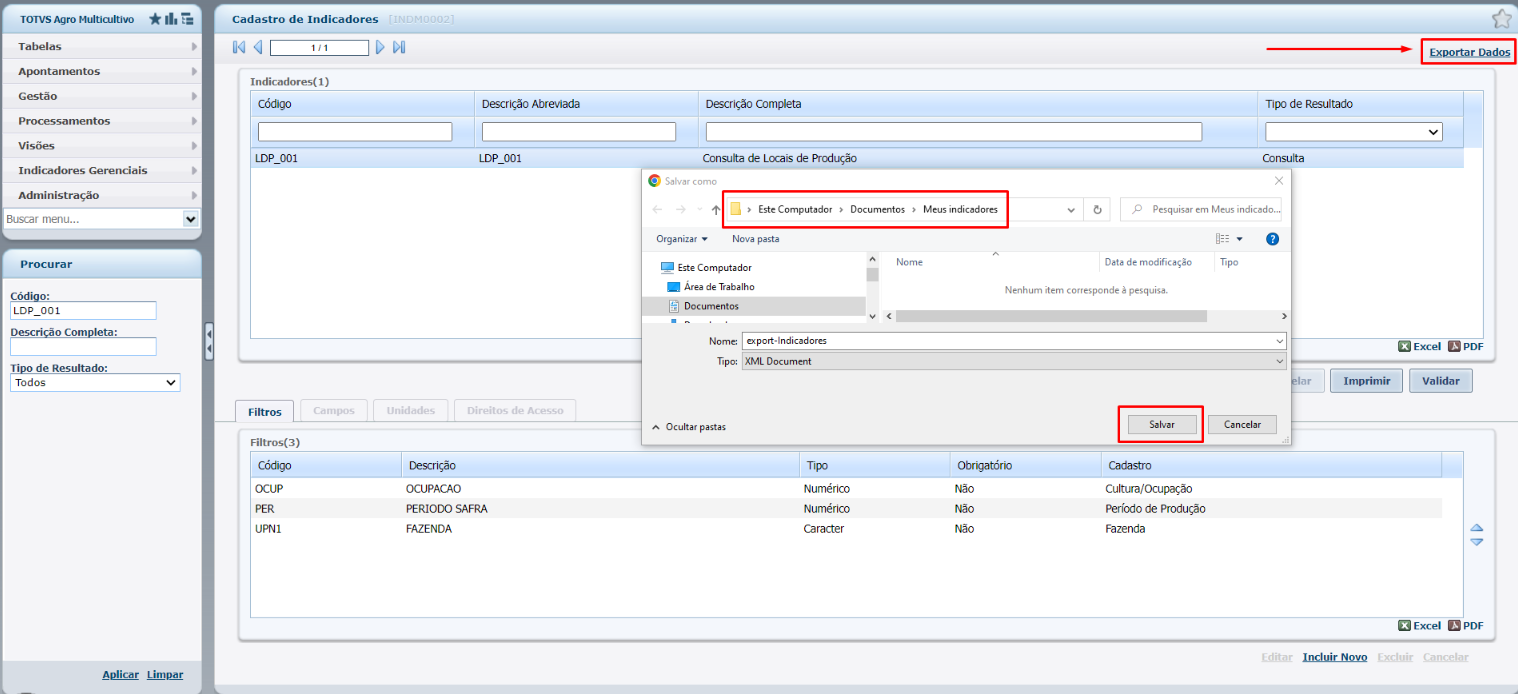Collapse the left sidebar panel handle

(209, 341)
